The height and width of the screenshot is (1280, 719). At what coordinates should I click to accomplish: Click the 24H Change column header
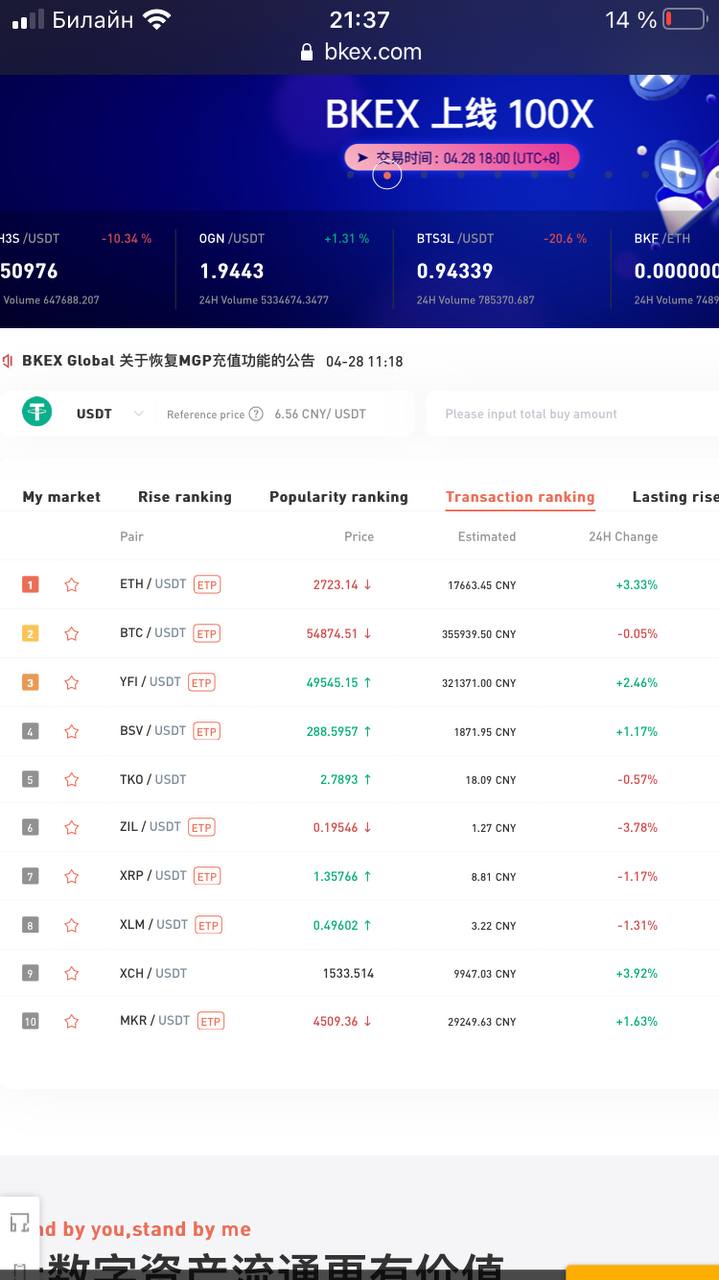pos(623,537)
